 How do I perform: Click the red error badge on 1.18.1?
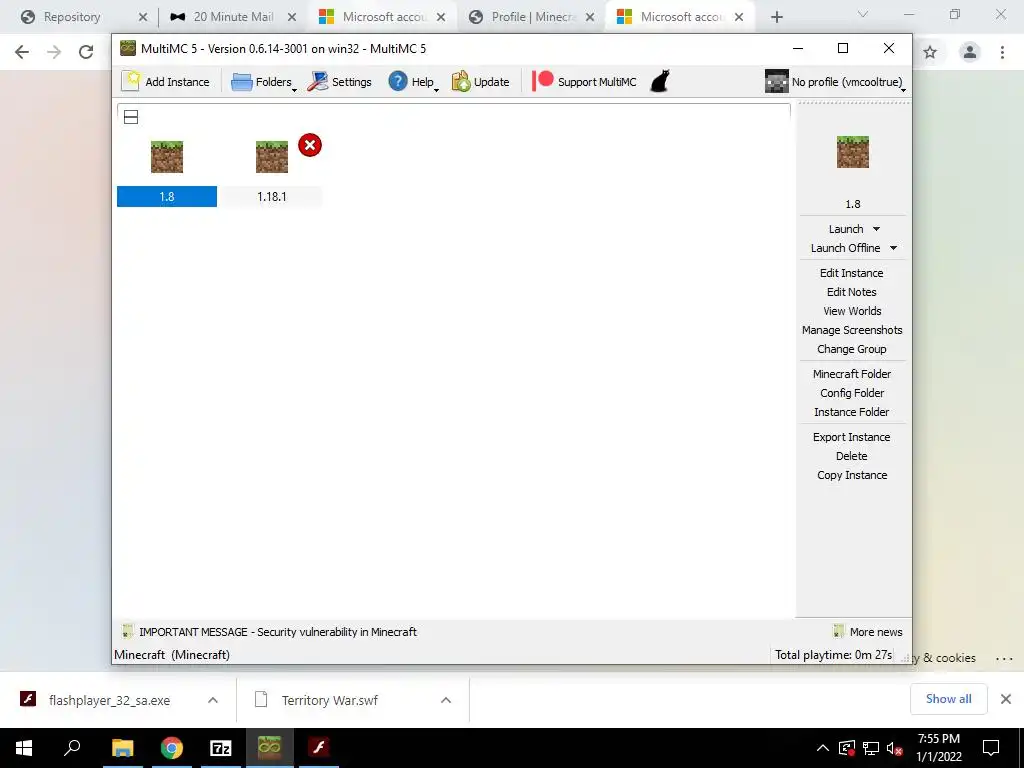[310, 145]
